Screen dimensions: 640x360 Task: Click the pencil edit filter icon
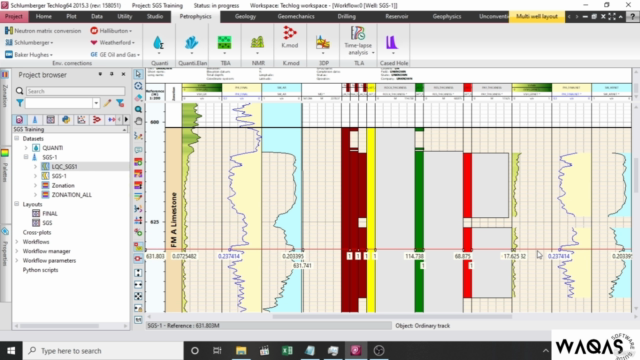coord(107,103)
